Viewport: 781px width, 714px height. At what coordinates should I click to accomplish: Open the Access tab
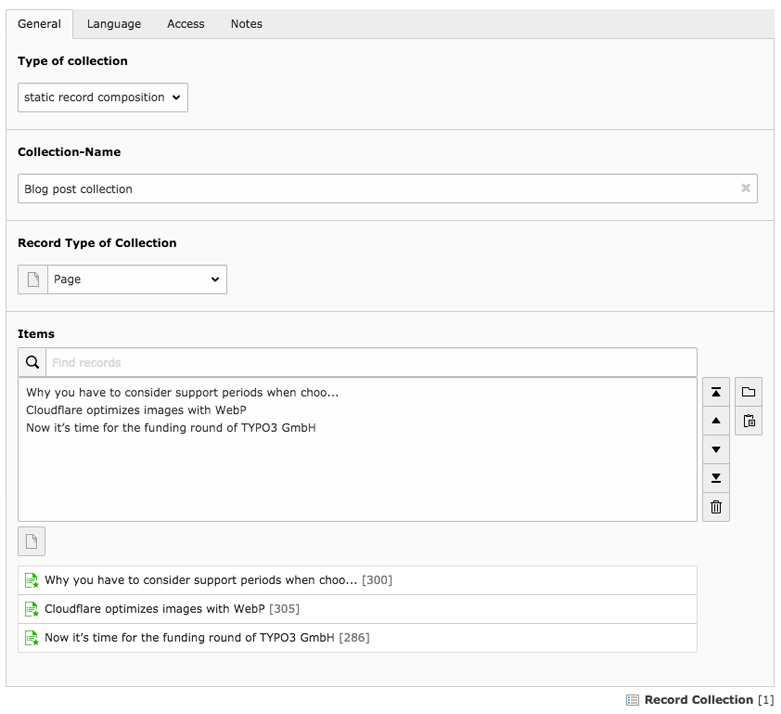click(186, 24)
